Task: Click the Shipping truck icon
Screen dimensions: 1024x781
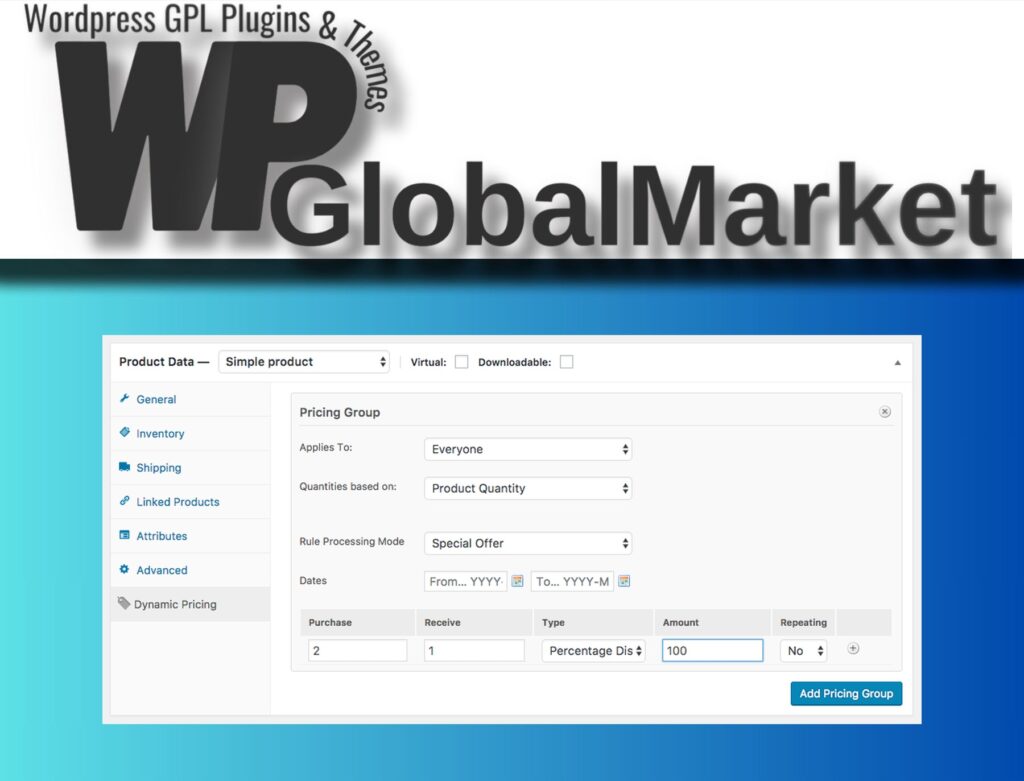Action: click(125, 466)
